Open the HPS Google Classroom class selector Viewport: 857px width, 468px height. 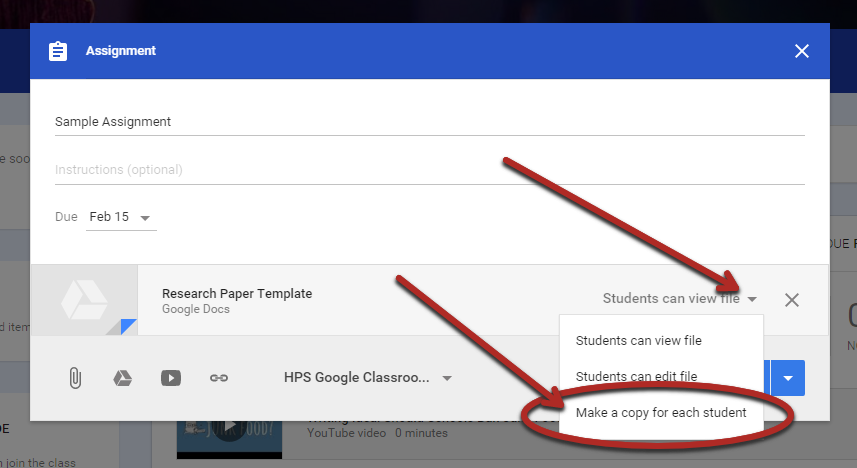367,378
